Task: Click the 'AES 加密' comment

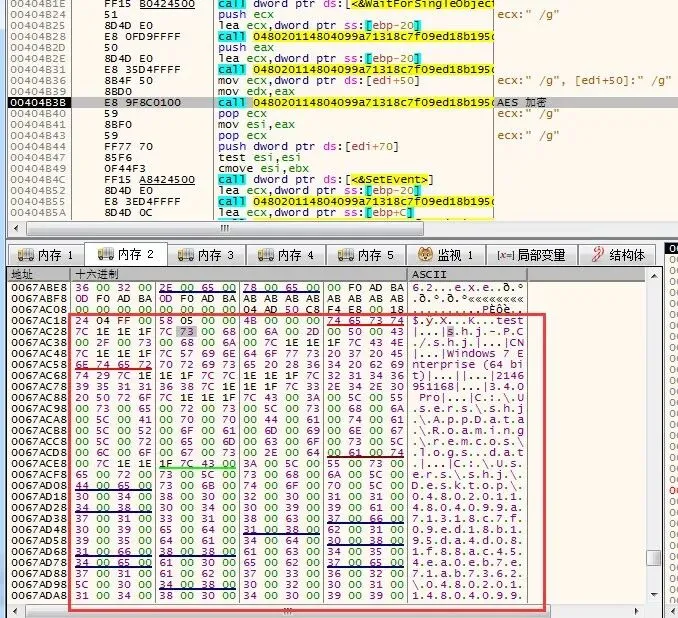Action: click(522, 102)
